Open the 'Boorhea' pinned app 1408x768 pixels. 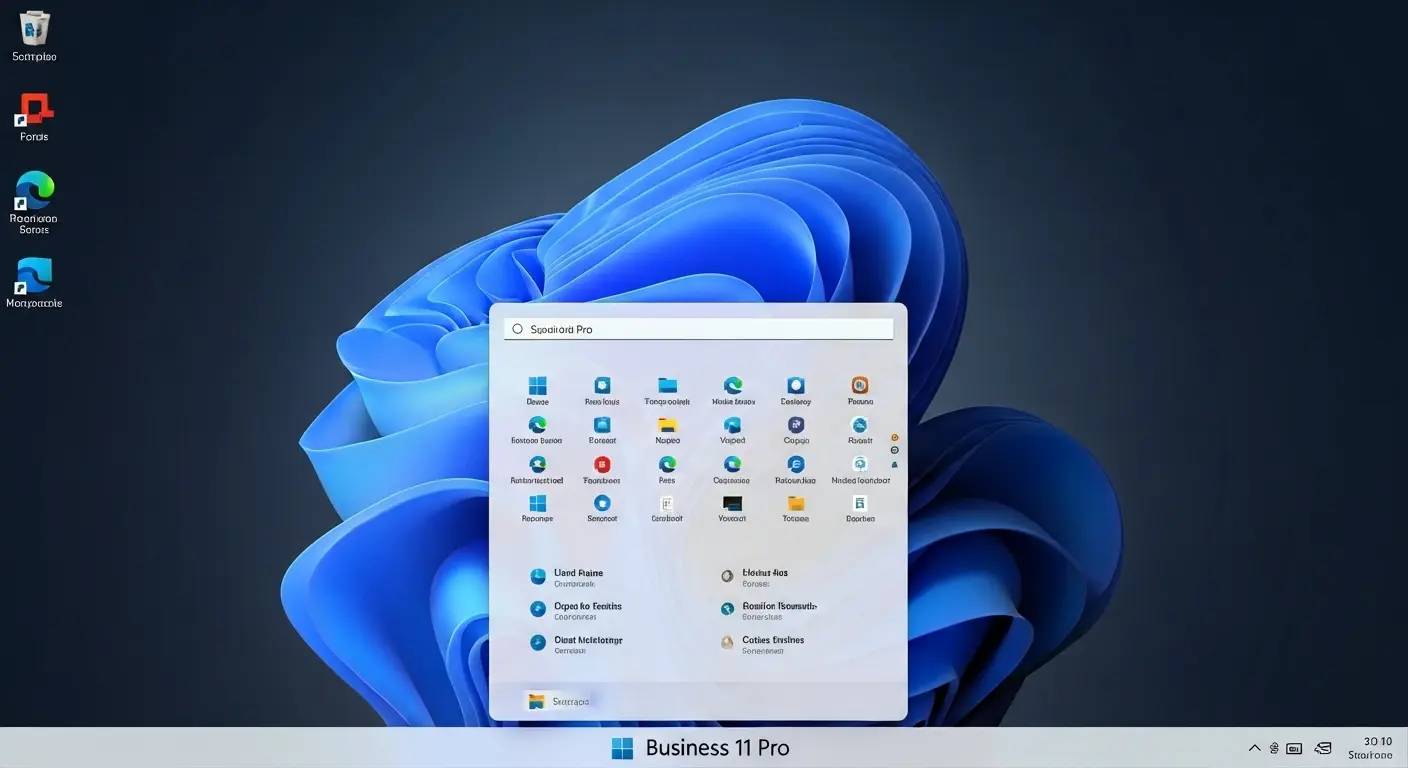point(860,510)
